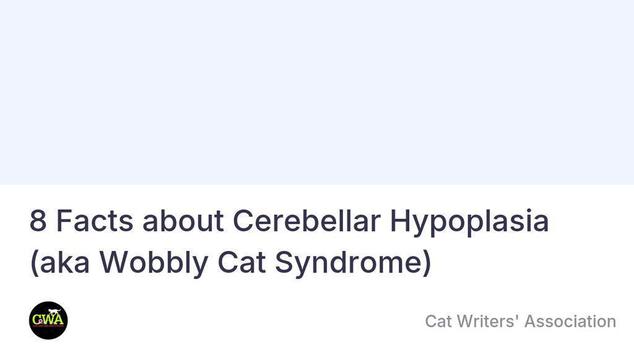
Task: Click the CWA round logo icon
Action: point(49,321)
